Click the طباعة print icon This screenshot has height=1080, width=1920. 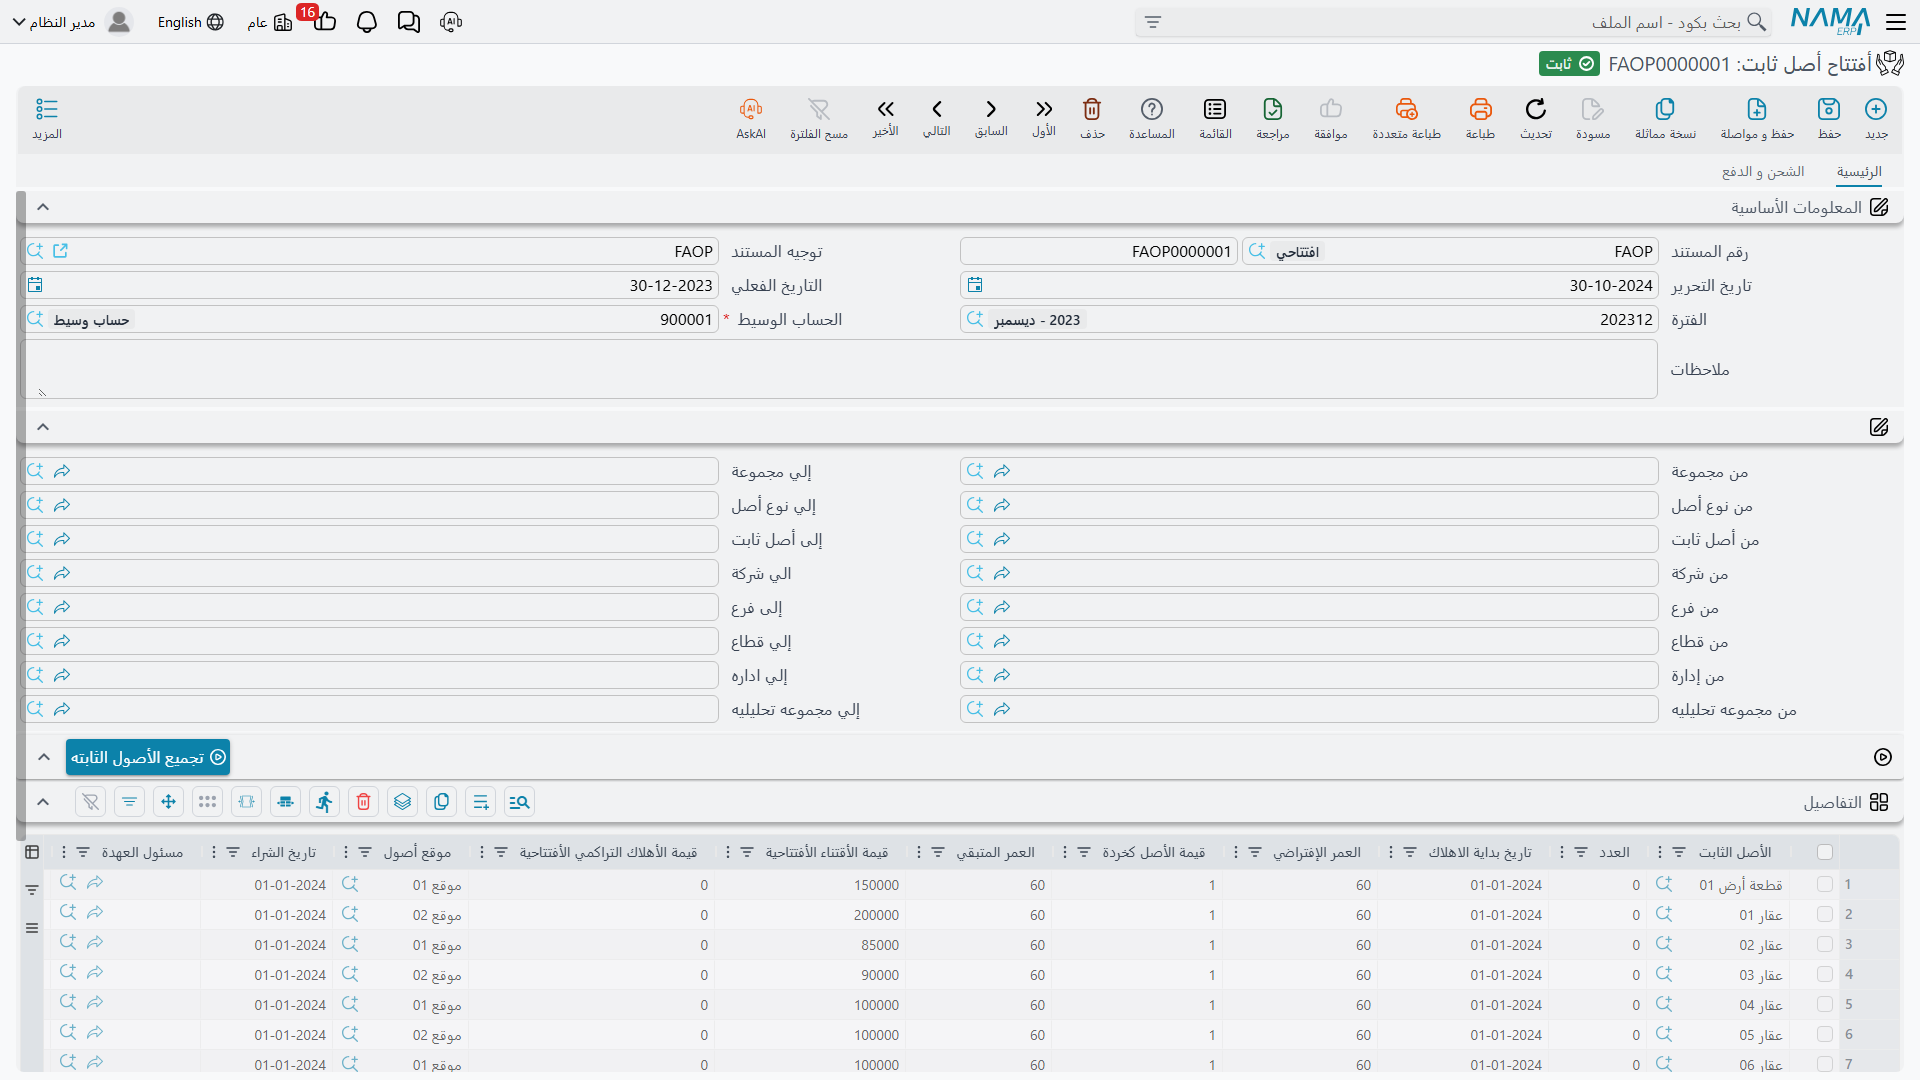pyautogui.click(x=1480, y=109)
